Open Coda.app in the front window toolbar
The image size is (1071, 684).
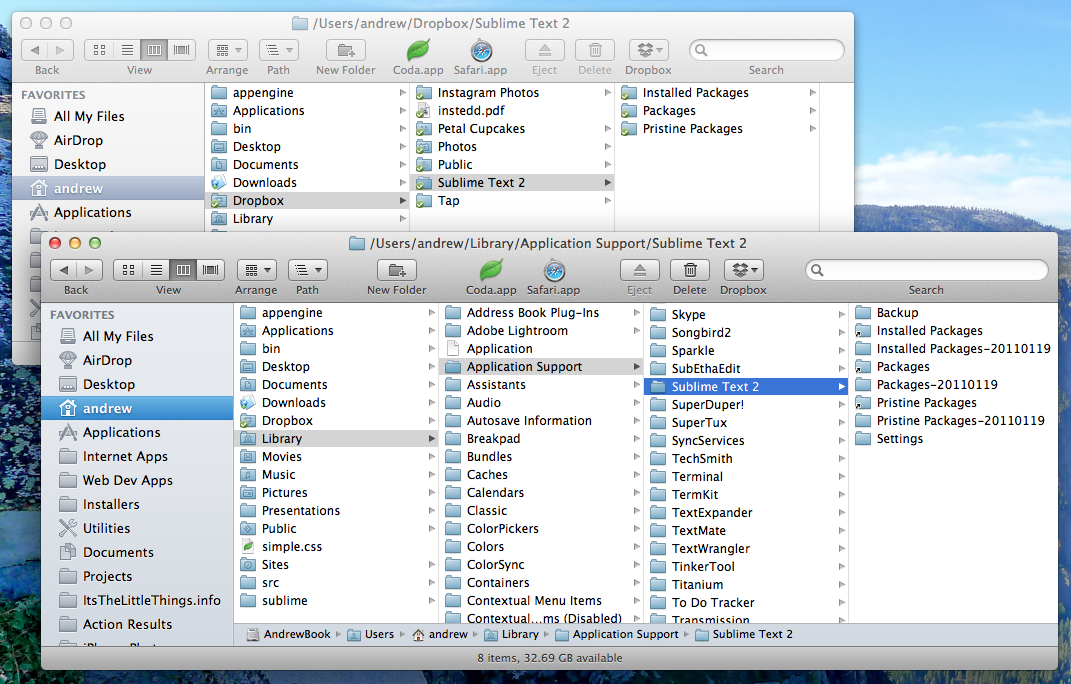click(x=491, y=271)
